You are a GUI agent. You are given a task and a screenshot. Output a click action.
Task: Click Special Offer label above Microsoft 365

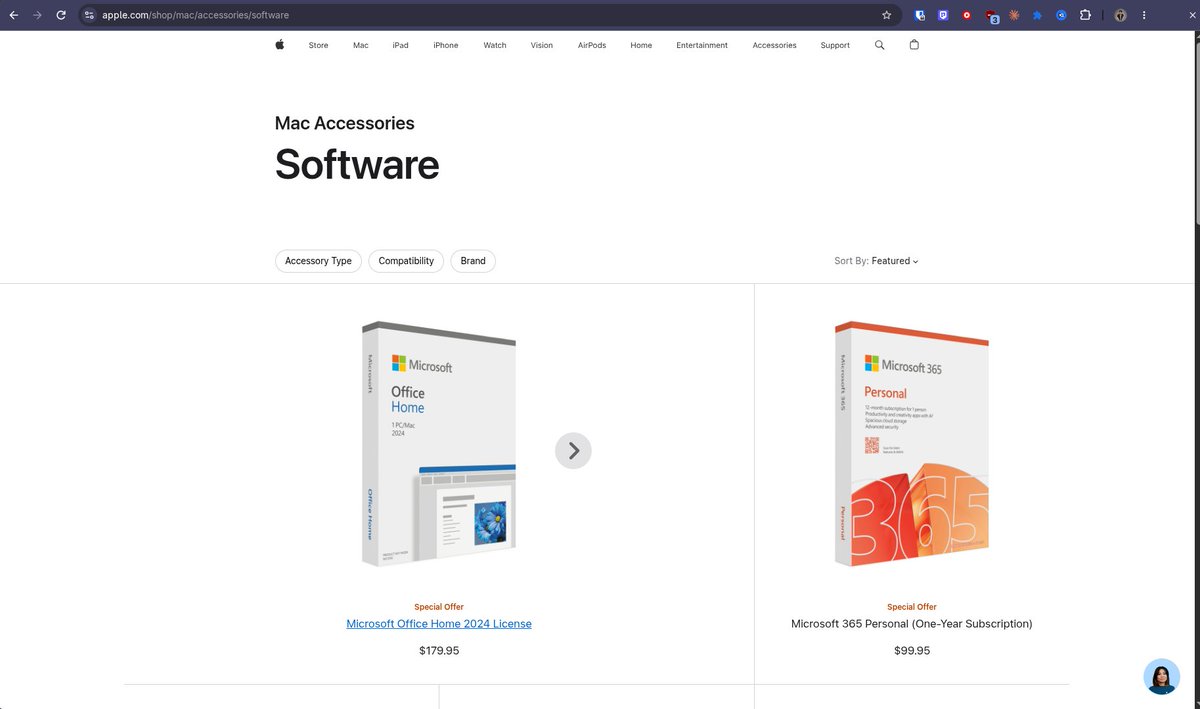point(912,607)
